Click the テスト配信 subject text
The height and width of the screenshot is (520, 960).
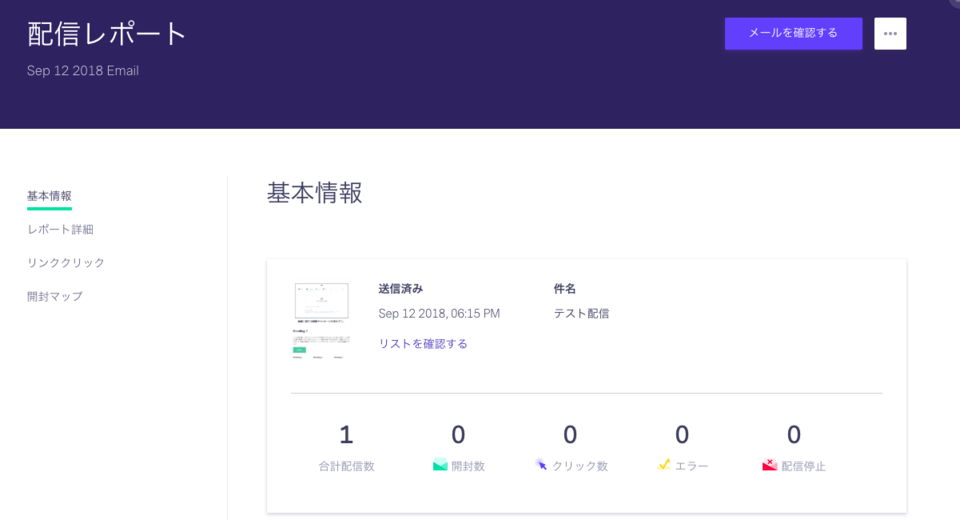[x=581, y=313]
